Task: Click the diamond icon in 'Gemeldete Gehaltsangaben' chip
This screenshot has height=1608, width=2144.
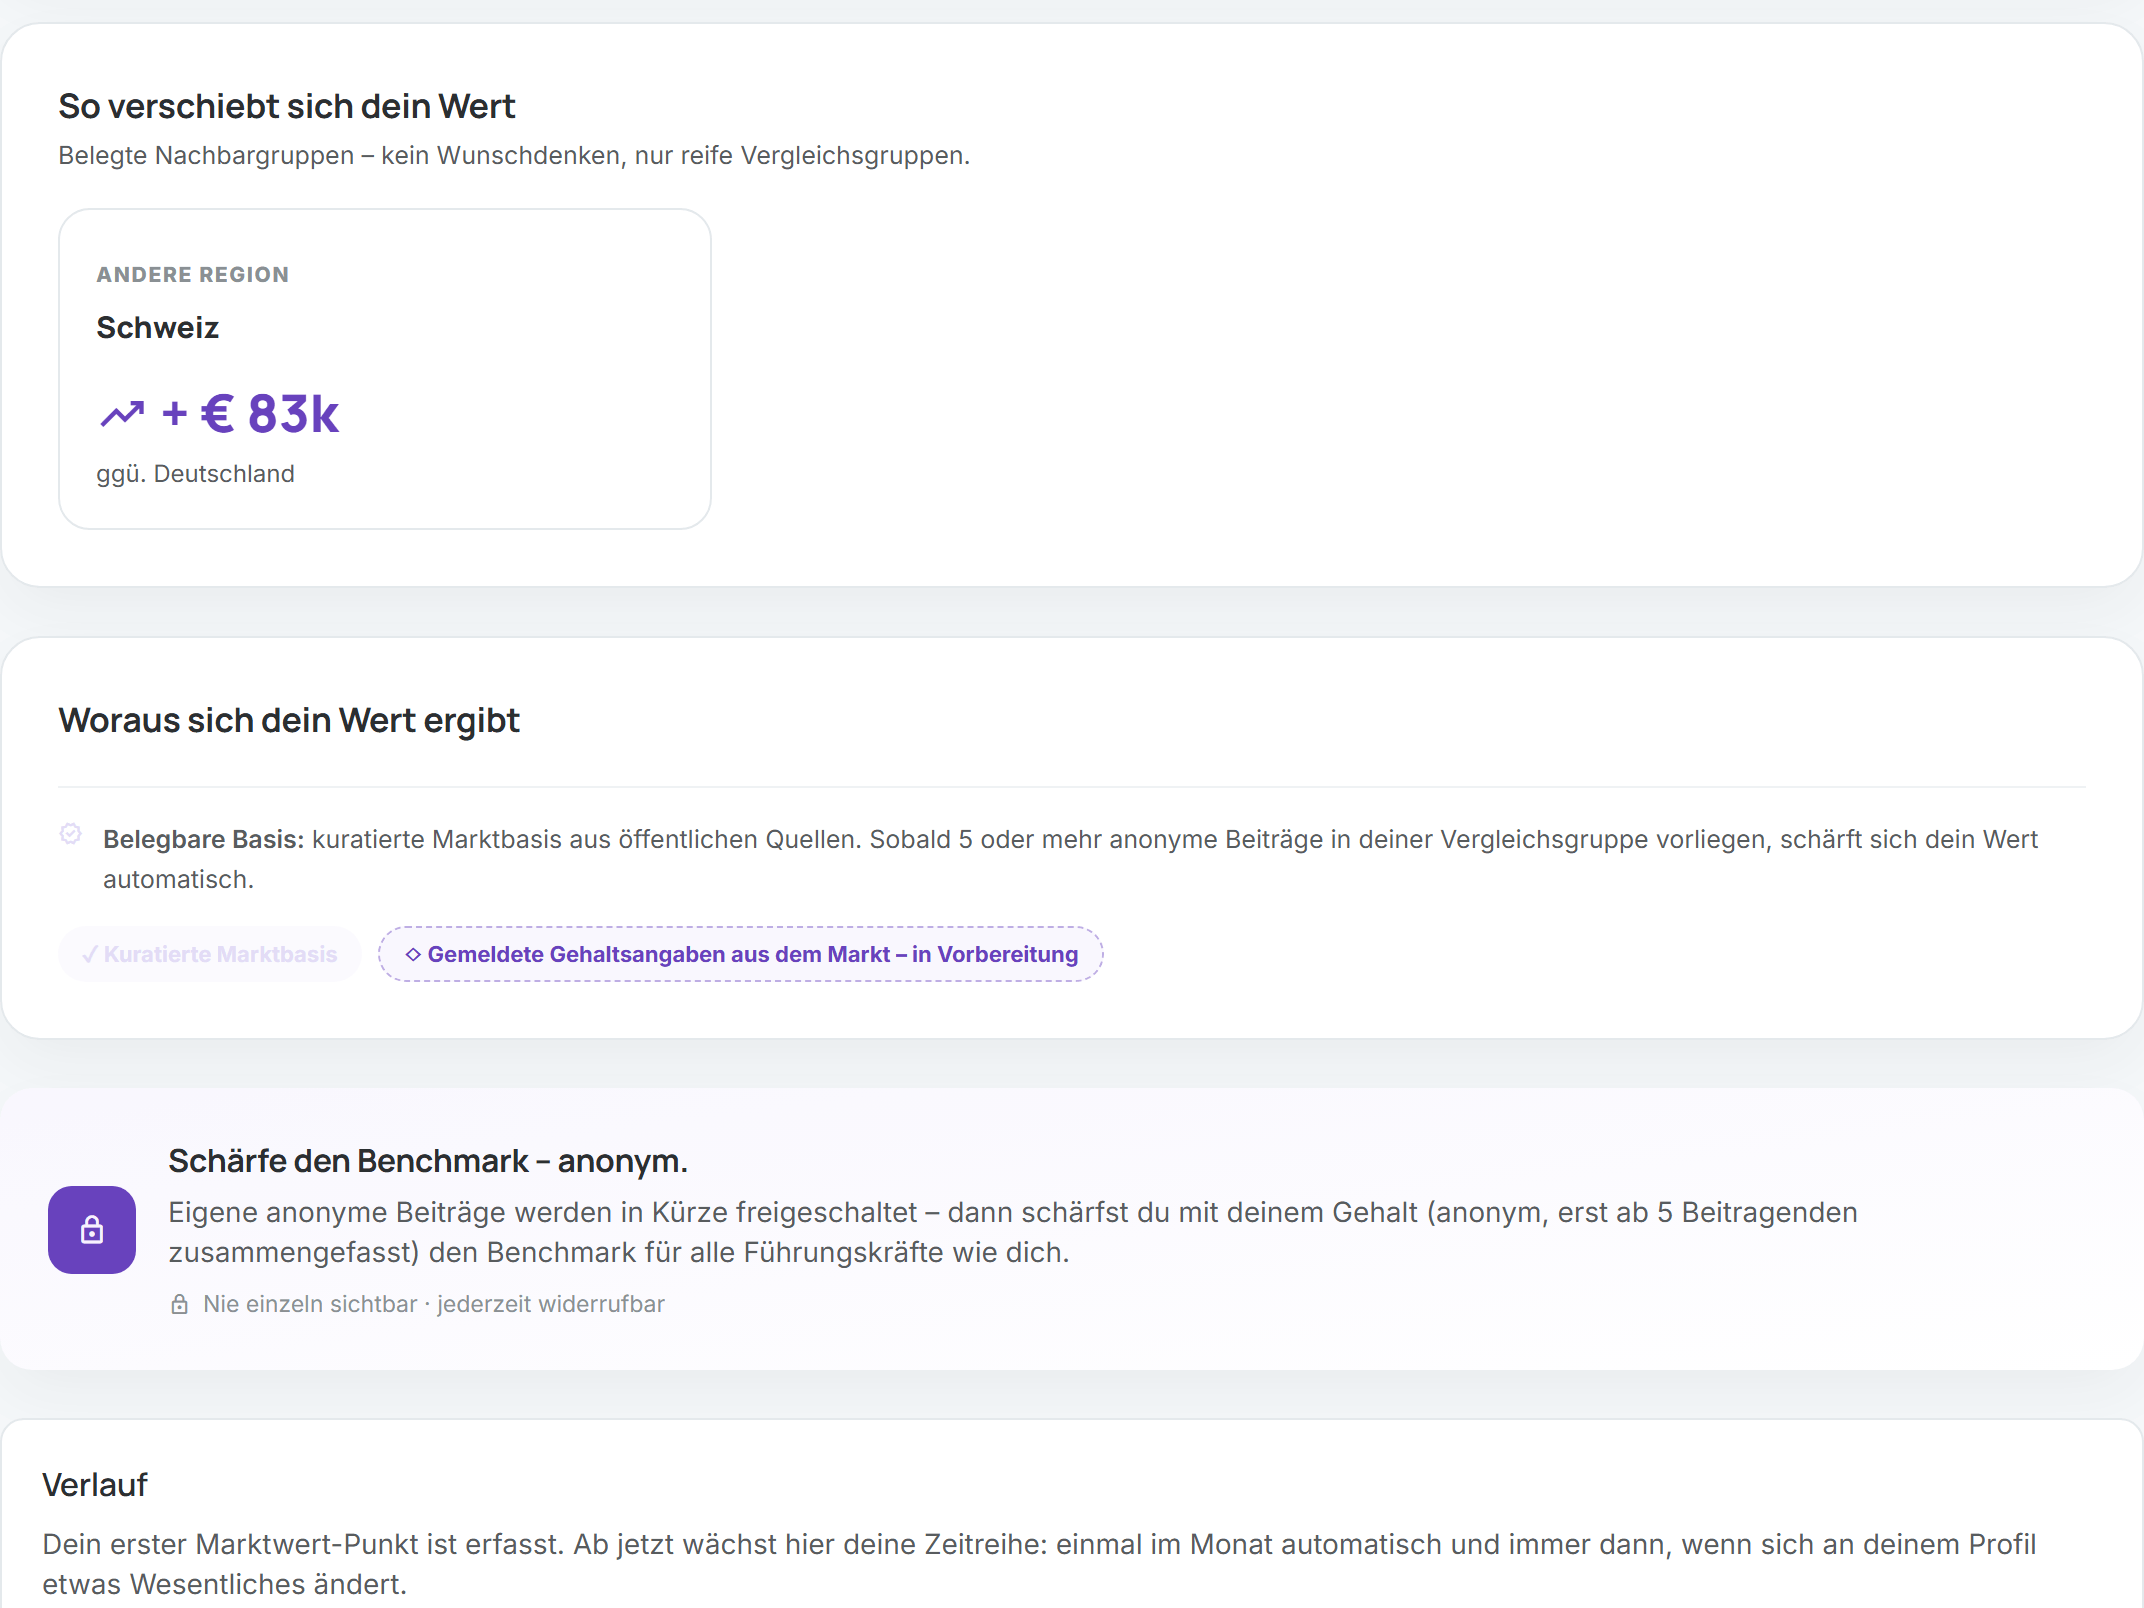Action: (413, 954)
